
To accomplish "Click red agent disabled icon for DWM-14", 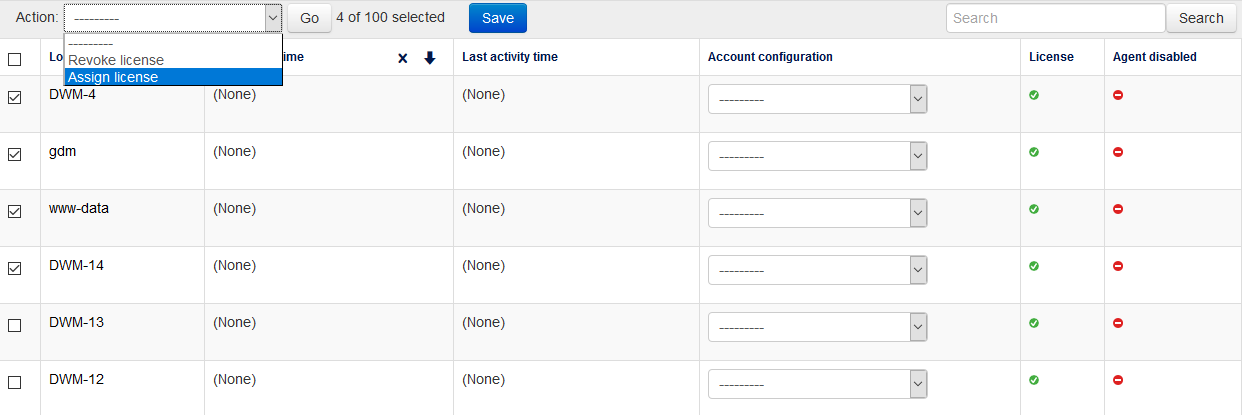I will coord(1118,266).
